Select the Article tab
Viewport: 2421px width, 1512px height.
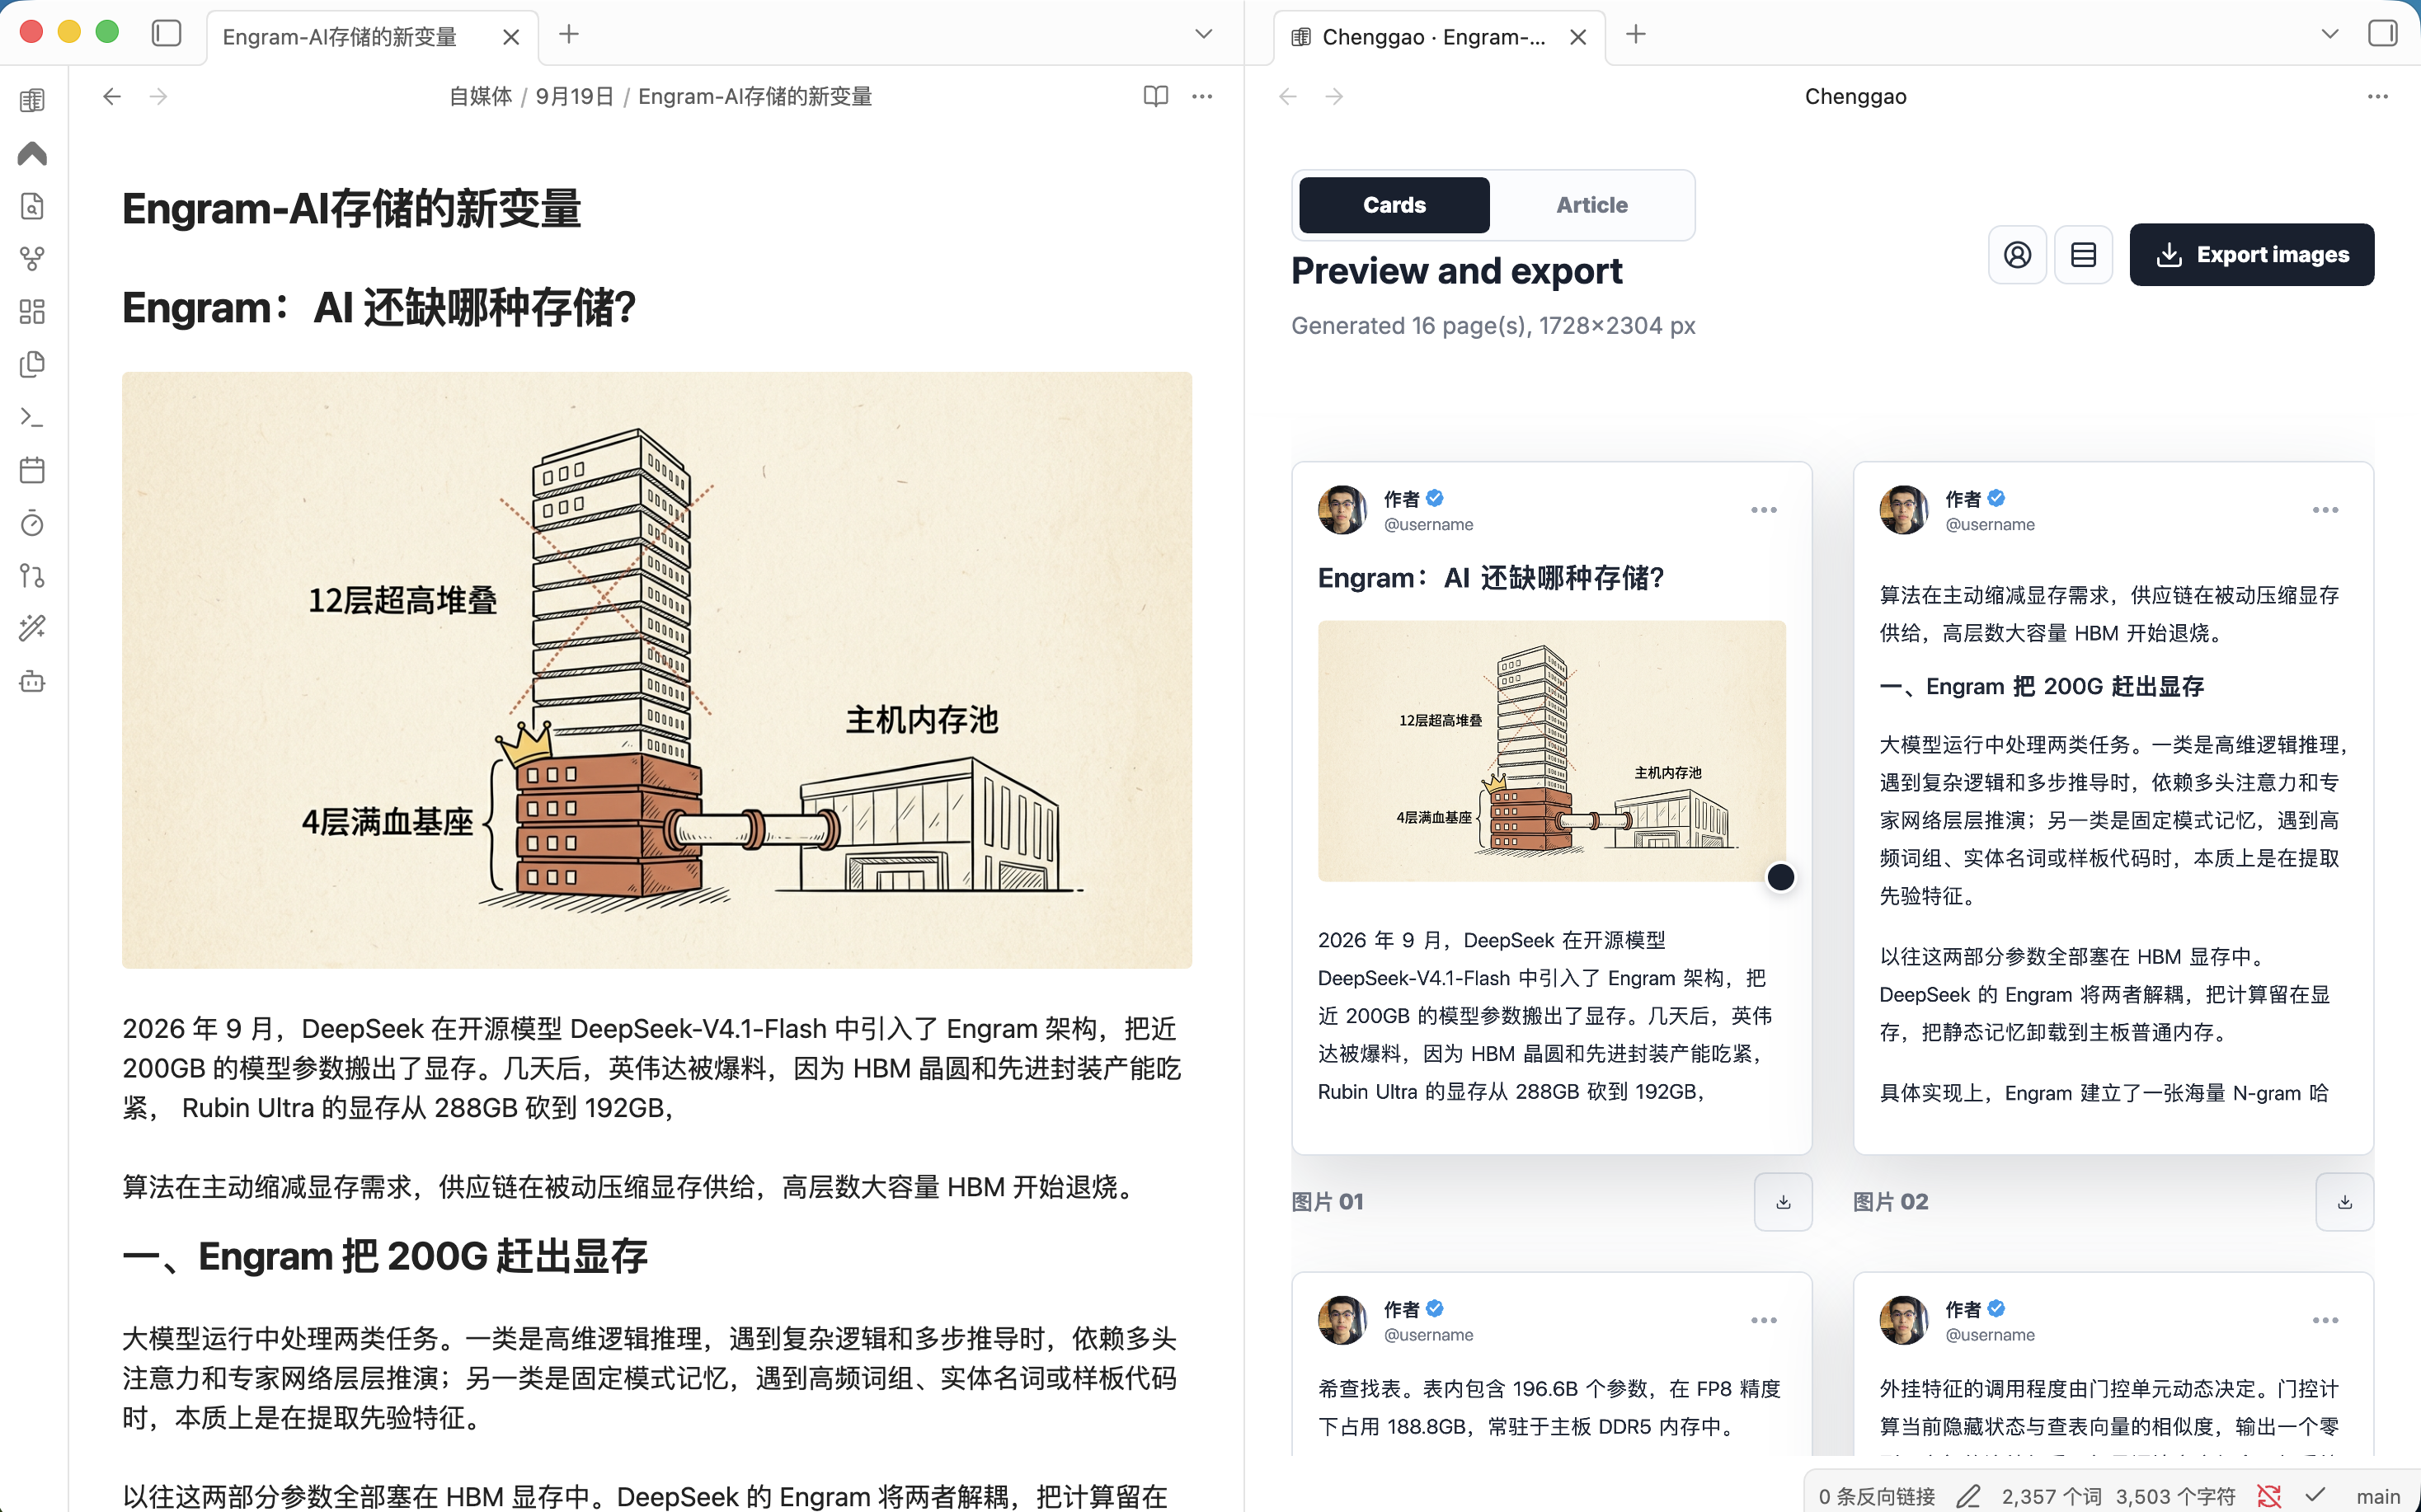[1592, 205]
